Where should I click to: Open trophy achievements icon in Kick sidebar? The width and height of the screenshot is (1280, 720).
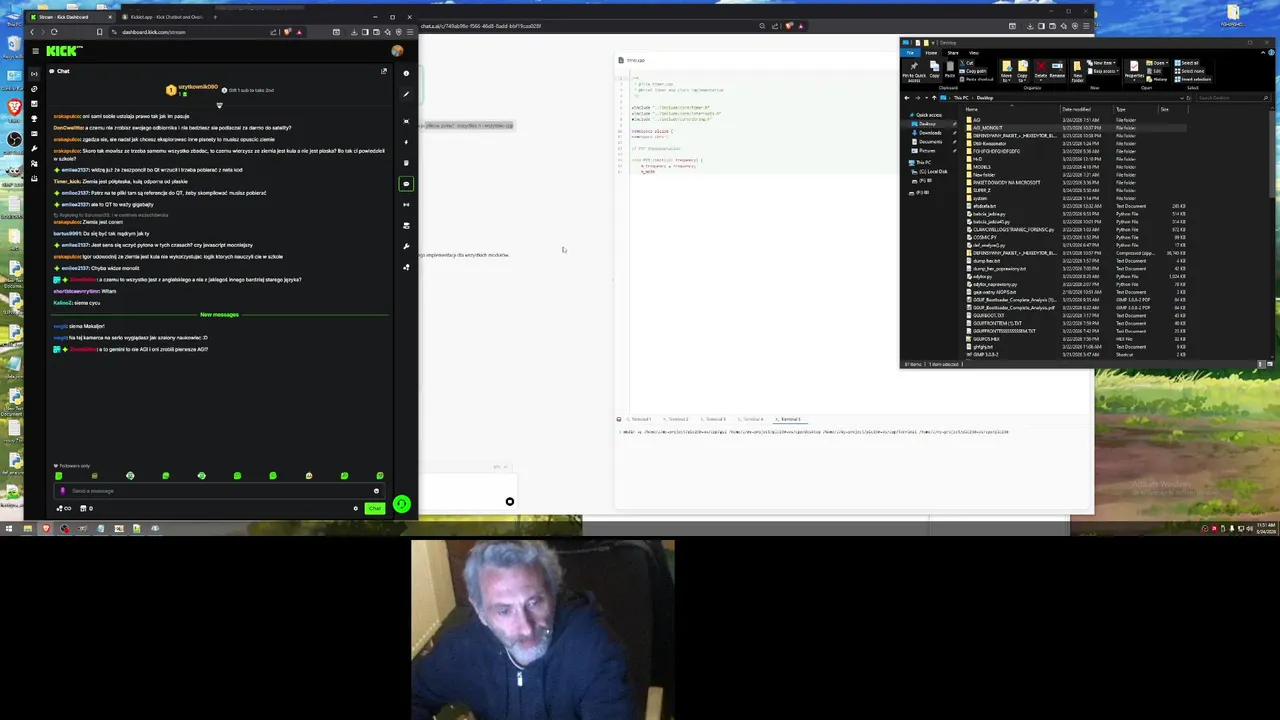point(34,118)
